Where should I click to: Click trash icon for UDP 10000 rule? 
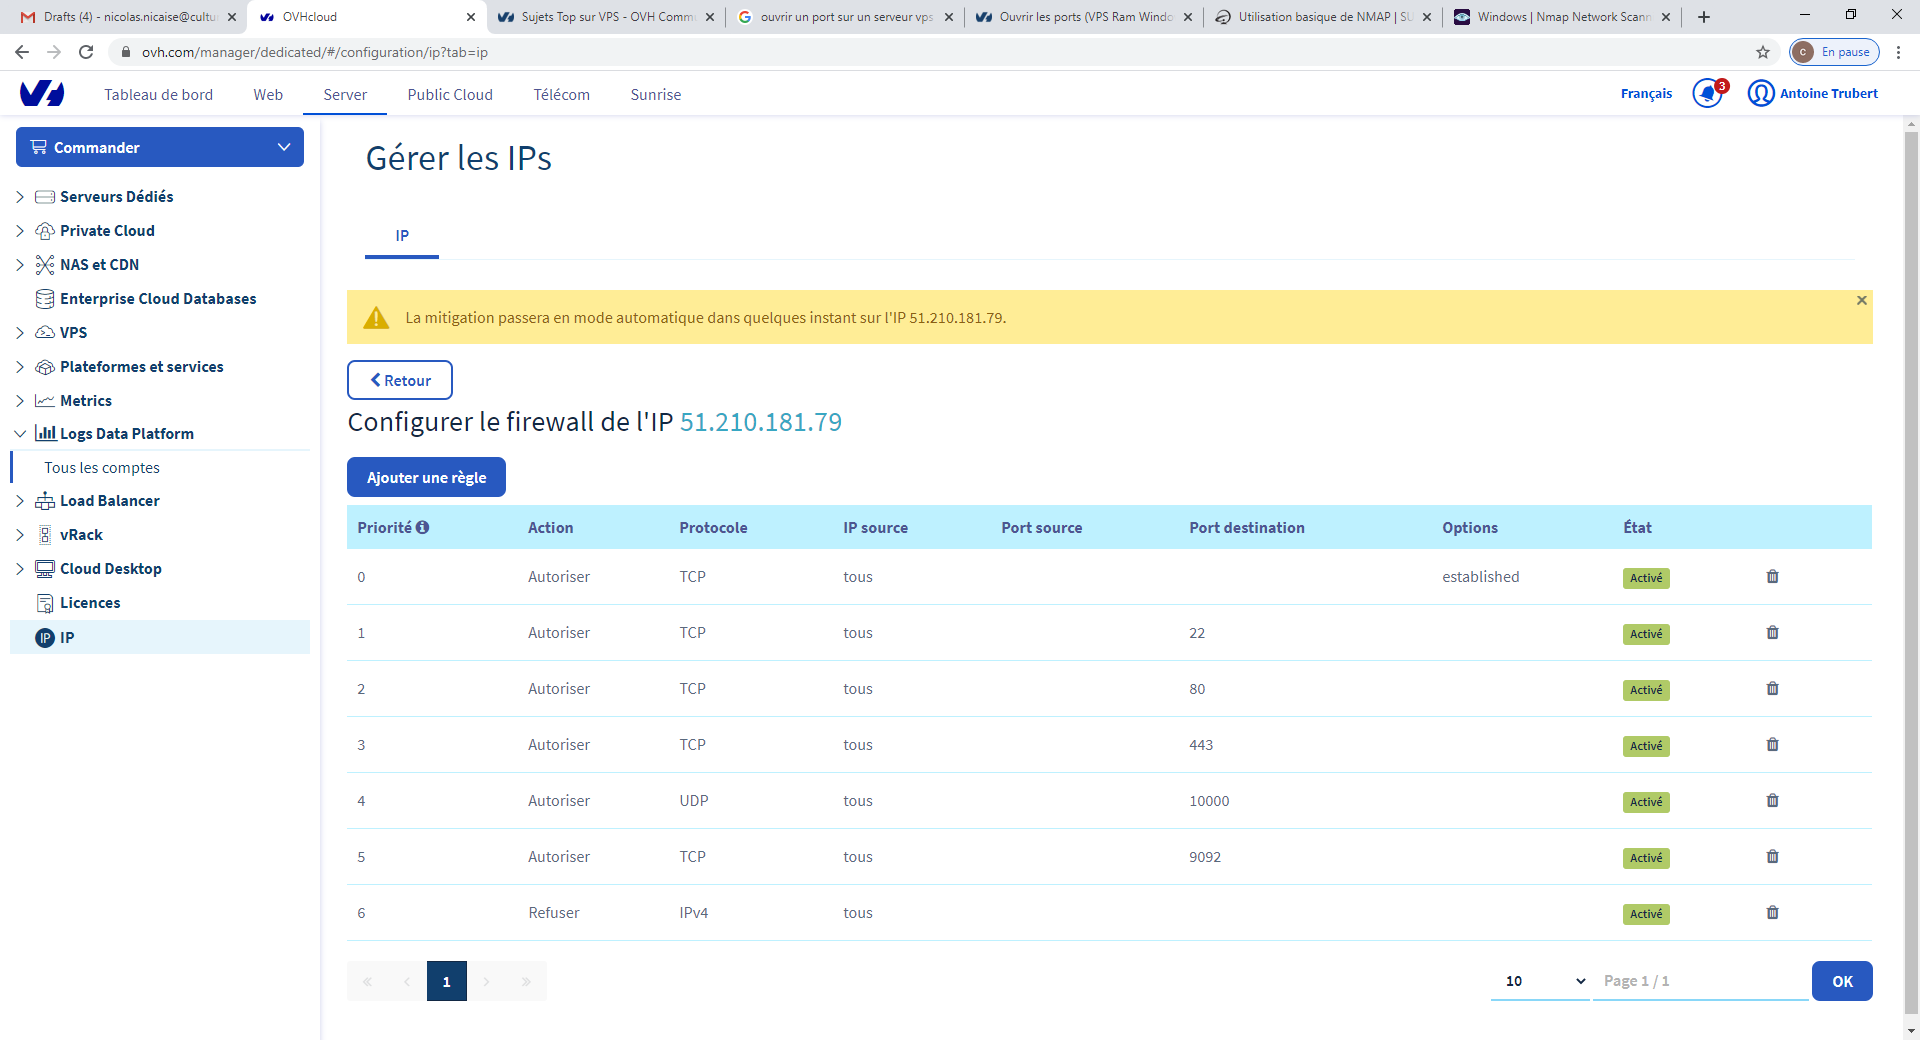[1772, 801]
